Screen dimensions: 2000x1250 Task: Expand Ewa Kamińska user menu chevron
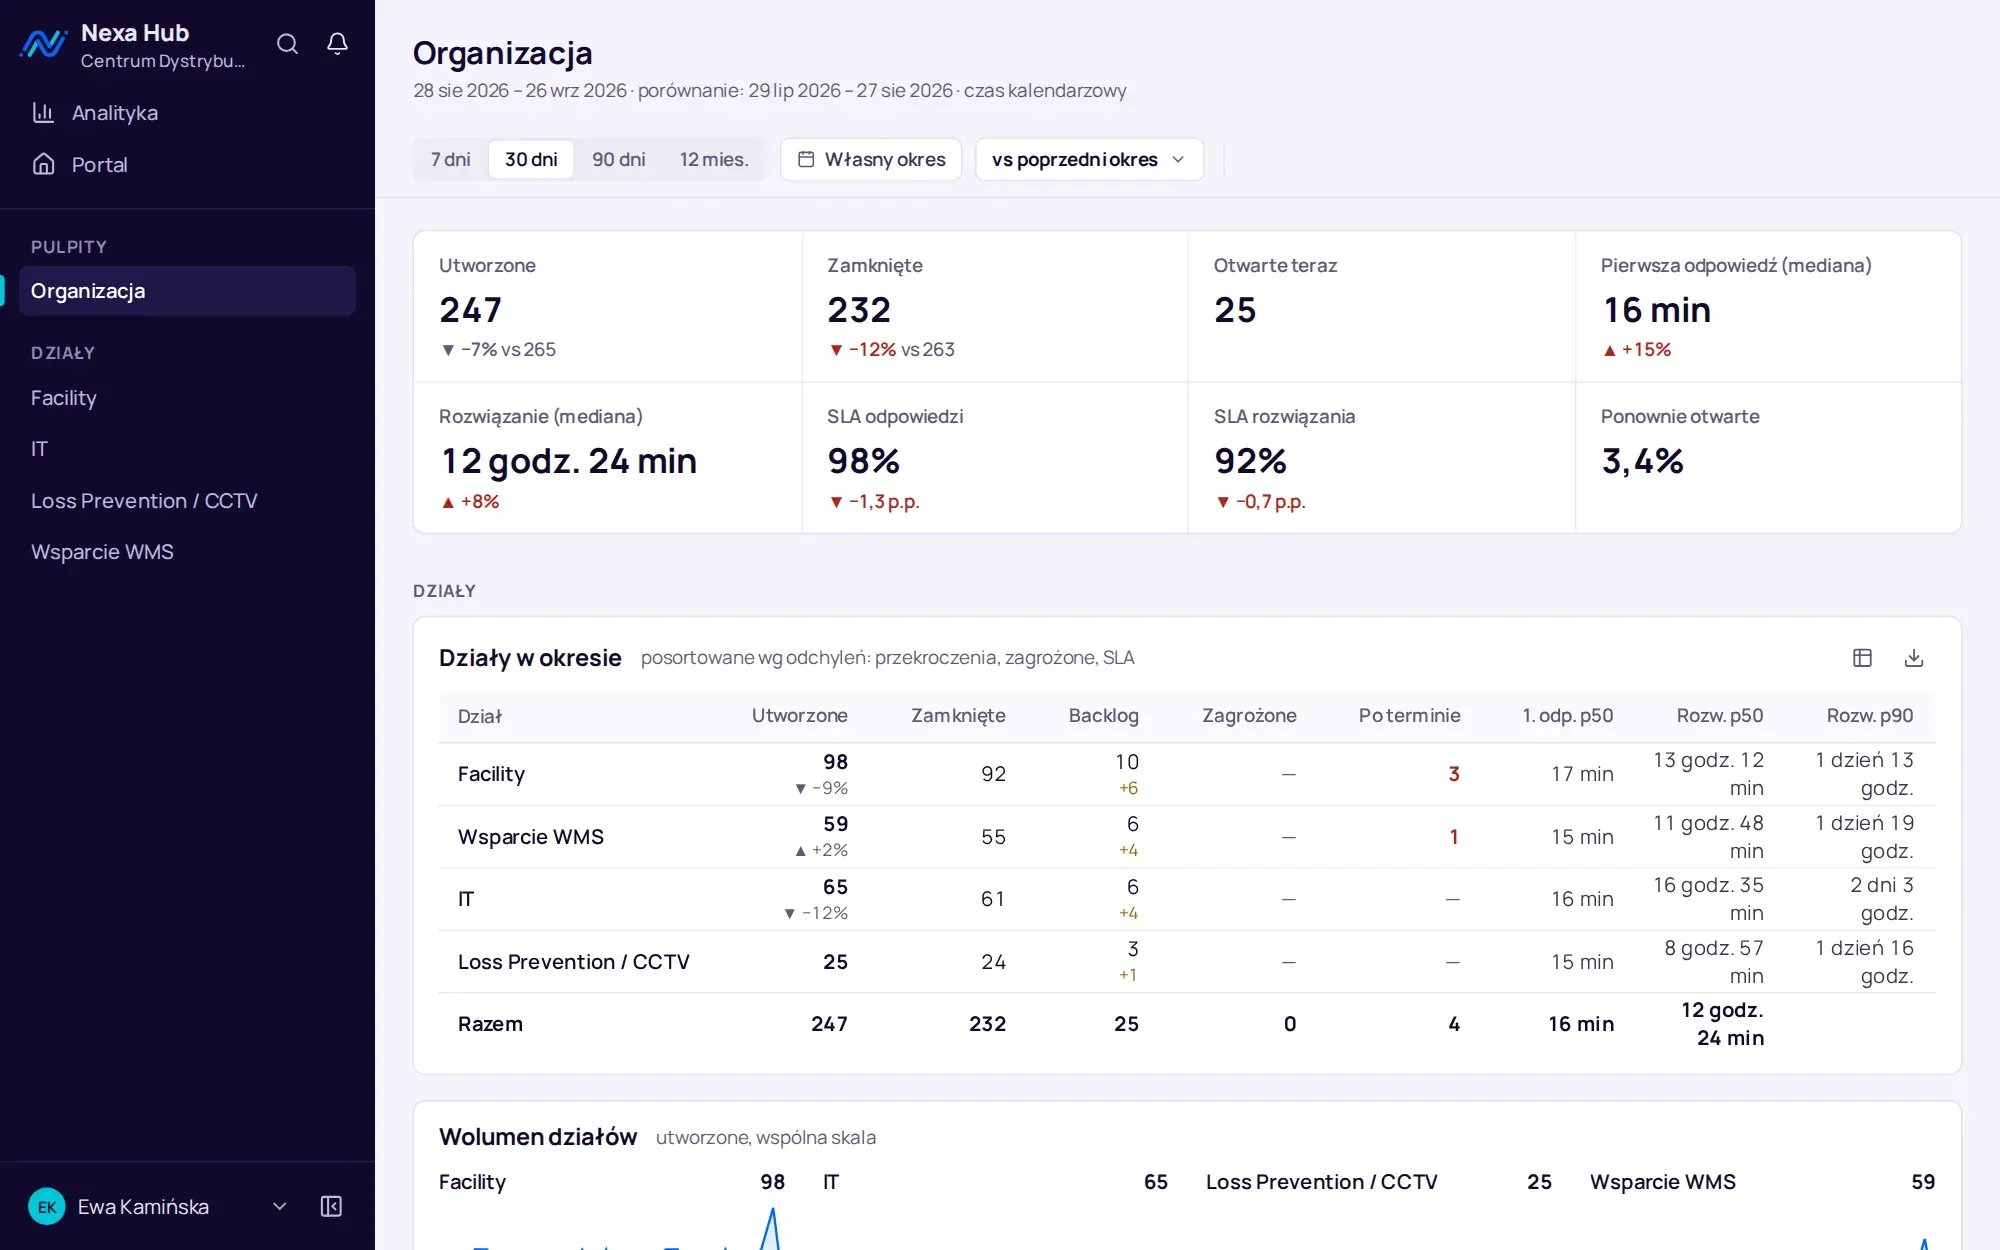click(x=280, y=1206)
